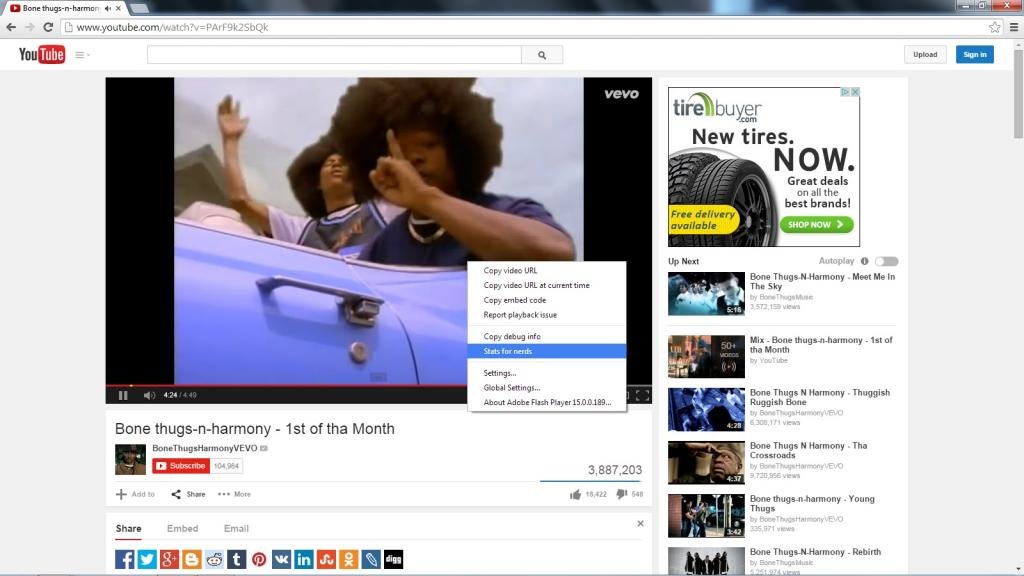Subscribe to BoneThugsHarmonyVEVO
The width and height of the screenshot is (1024, 576).
coord(181,466)
